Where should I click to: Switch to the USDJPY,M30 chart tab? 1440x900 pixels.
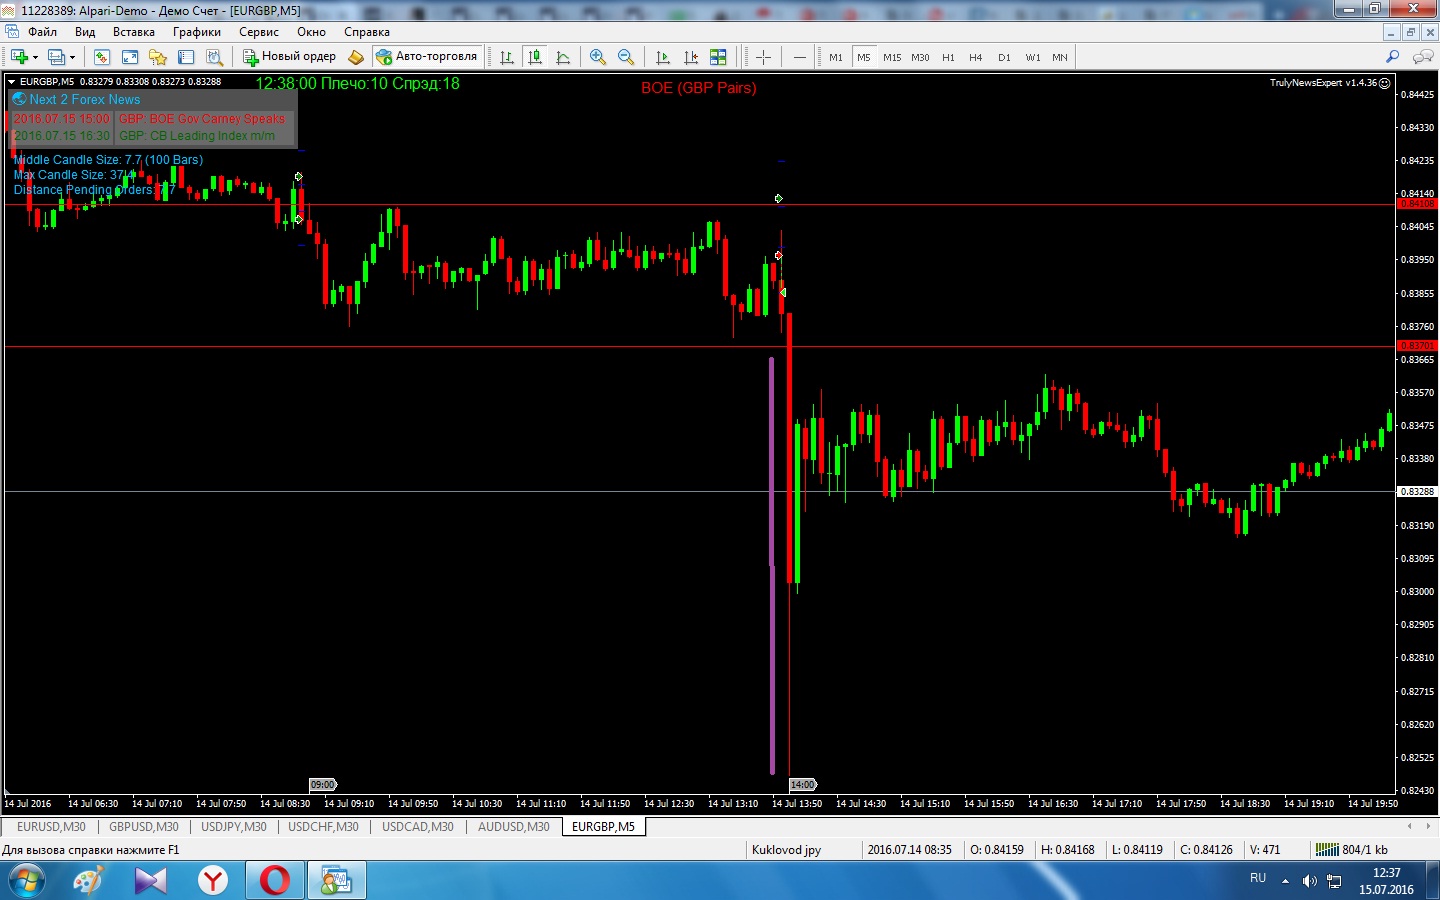pos(234,827)
